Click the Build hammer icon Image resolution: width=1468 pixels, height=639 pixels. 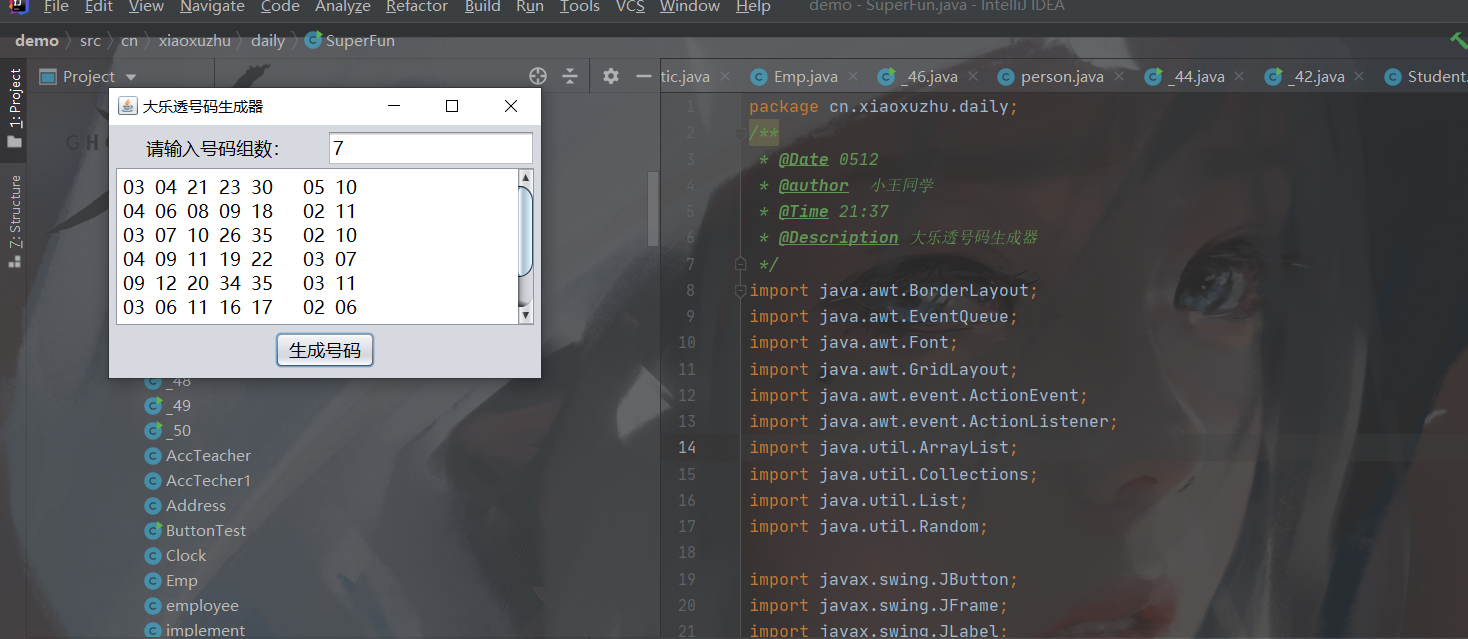click(1458, 41)
